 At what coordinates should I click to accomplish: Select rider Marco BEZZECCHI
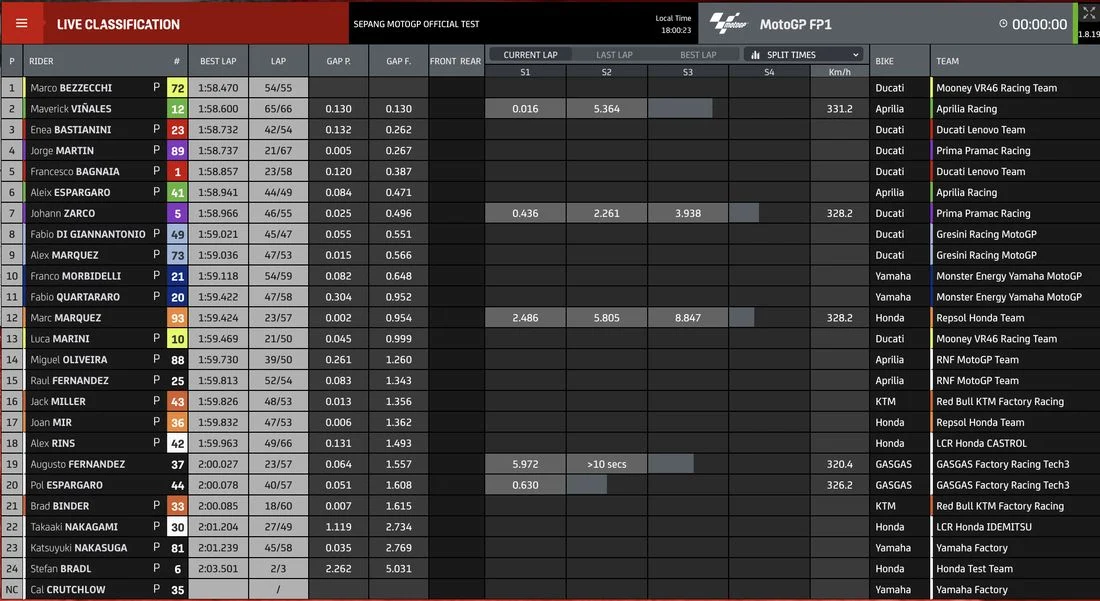pos(71,88)
